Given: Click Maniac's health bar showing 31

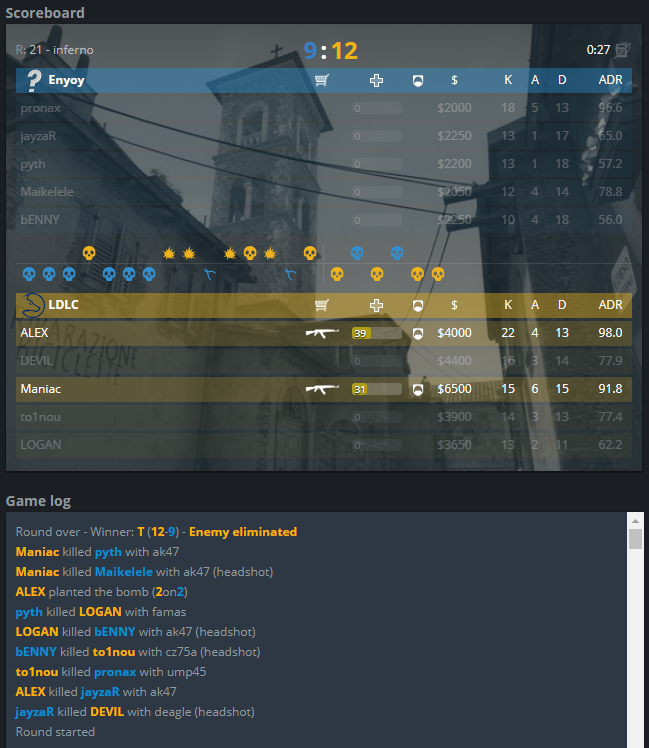Looking at the screenshot, I should (x=377, y=389).
